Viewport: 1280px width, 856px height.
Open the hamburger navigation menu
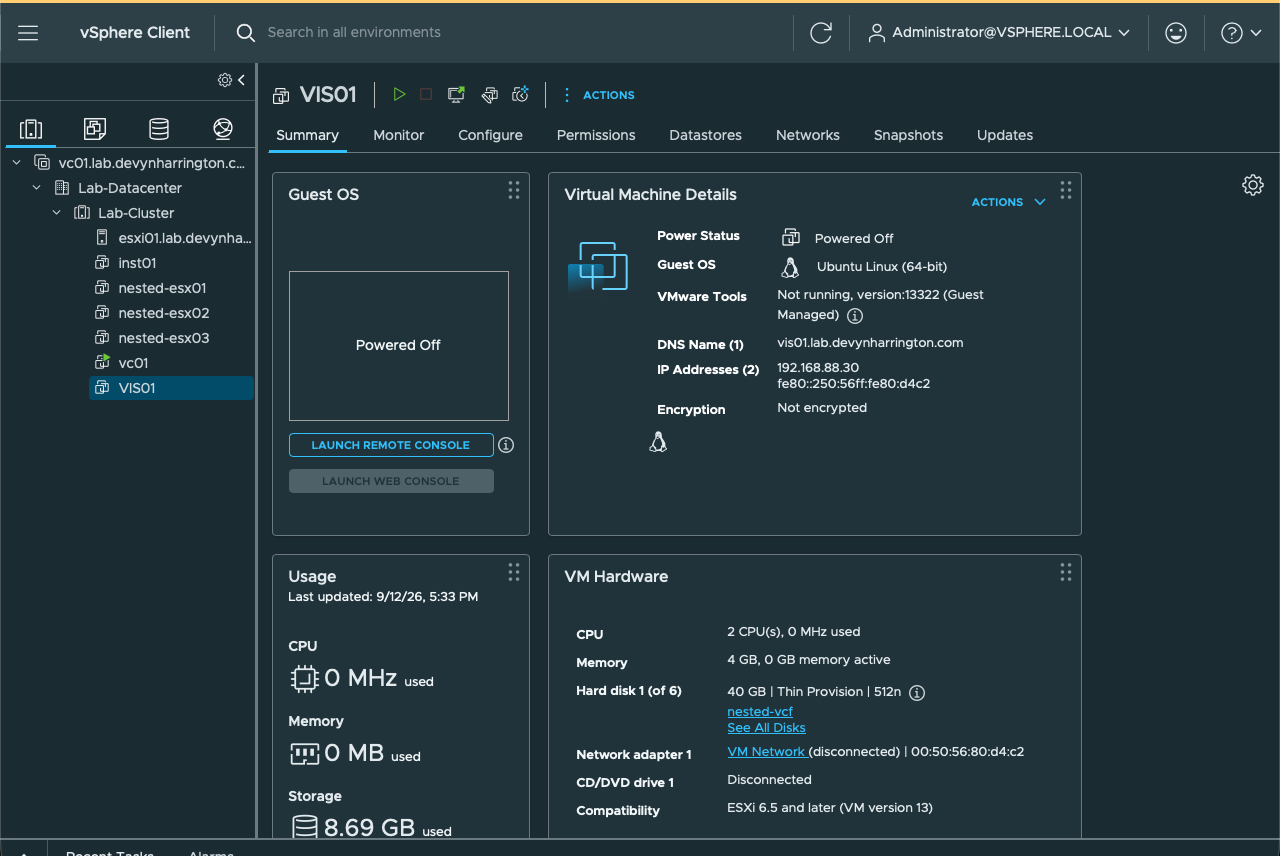pos(28,33)
